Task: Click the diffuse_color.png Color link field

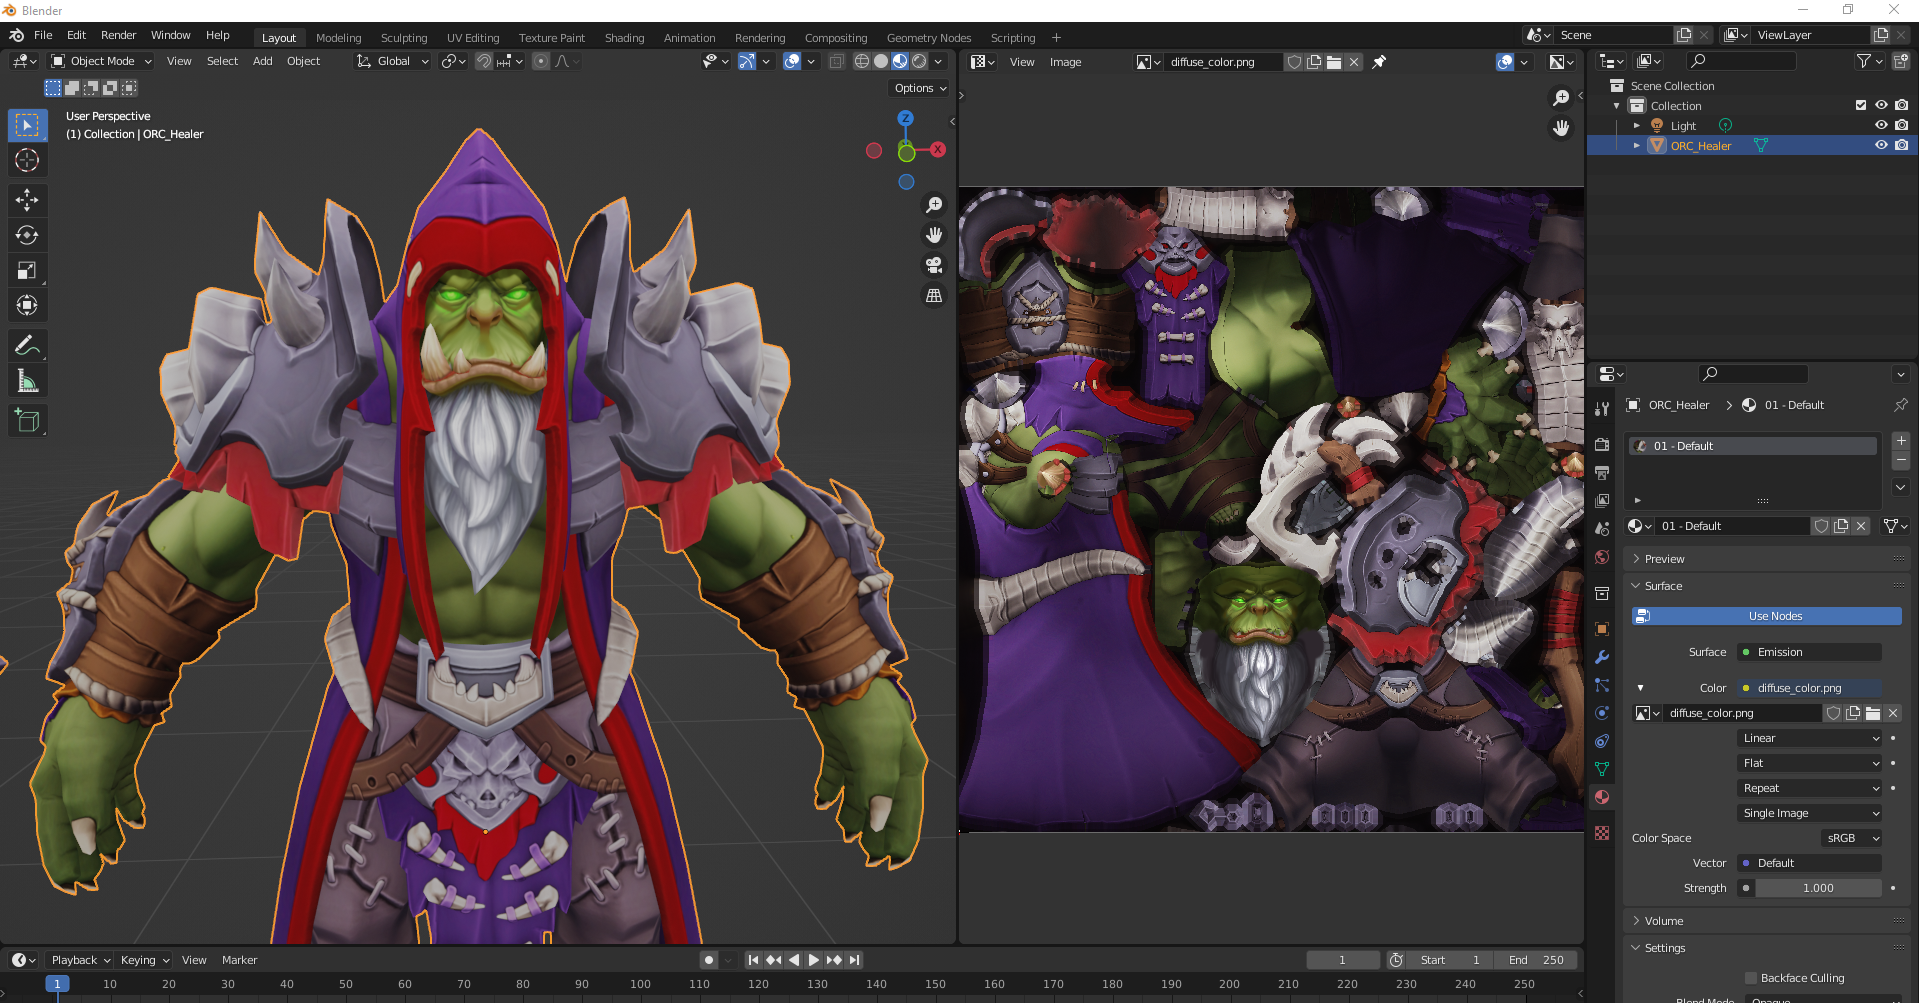Action: click(1809, 688)
